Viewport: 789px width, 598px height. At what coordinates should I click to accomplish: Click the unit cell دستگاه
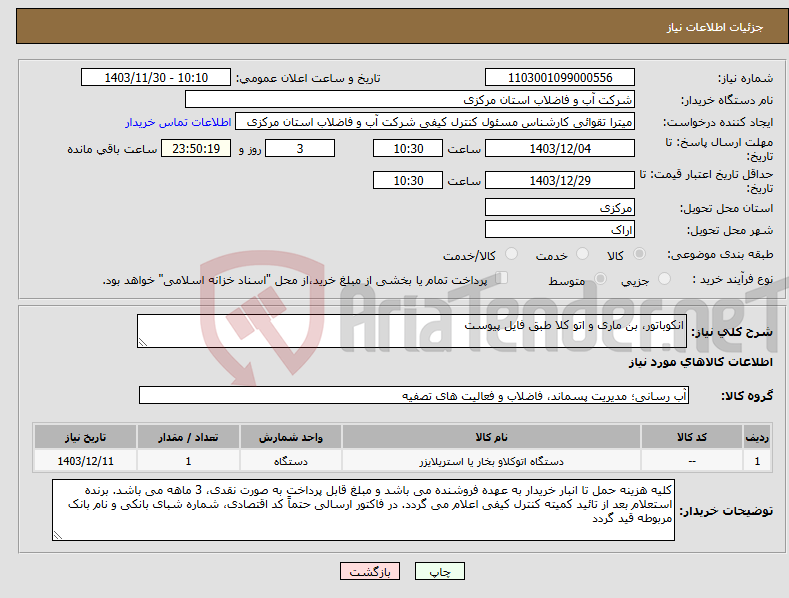291,461
